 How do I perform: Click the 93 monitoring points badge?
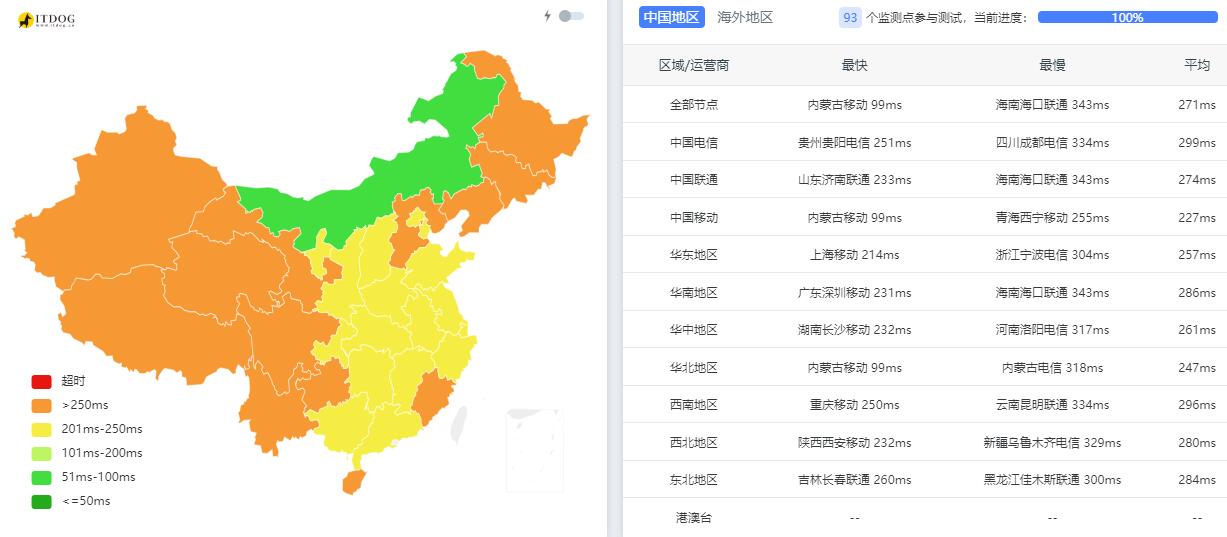[x=850, y=18]
